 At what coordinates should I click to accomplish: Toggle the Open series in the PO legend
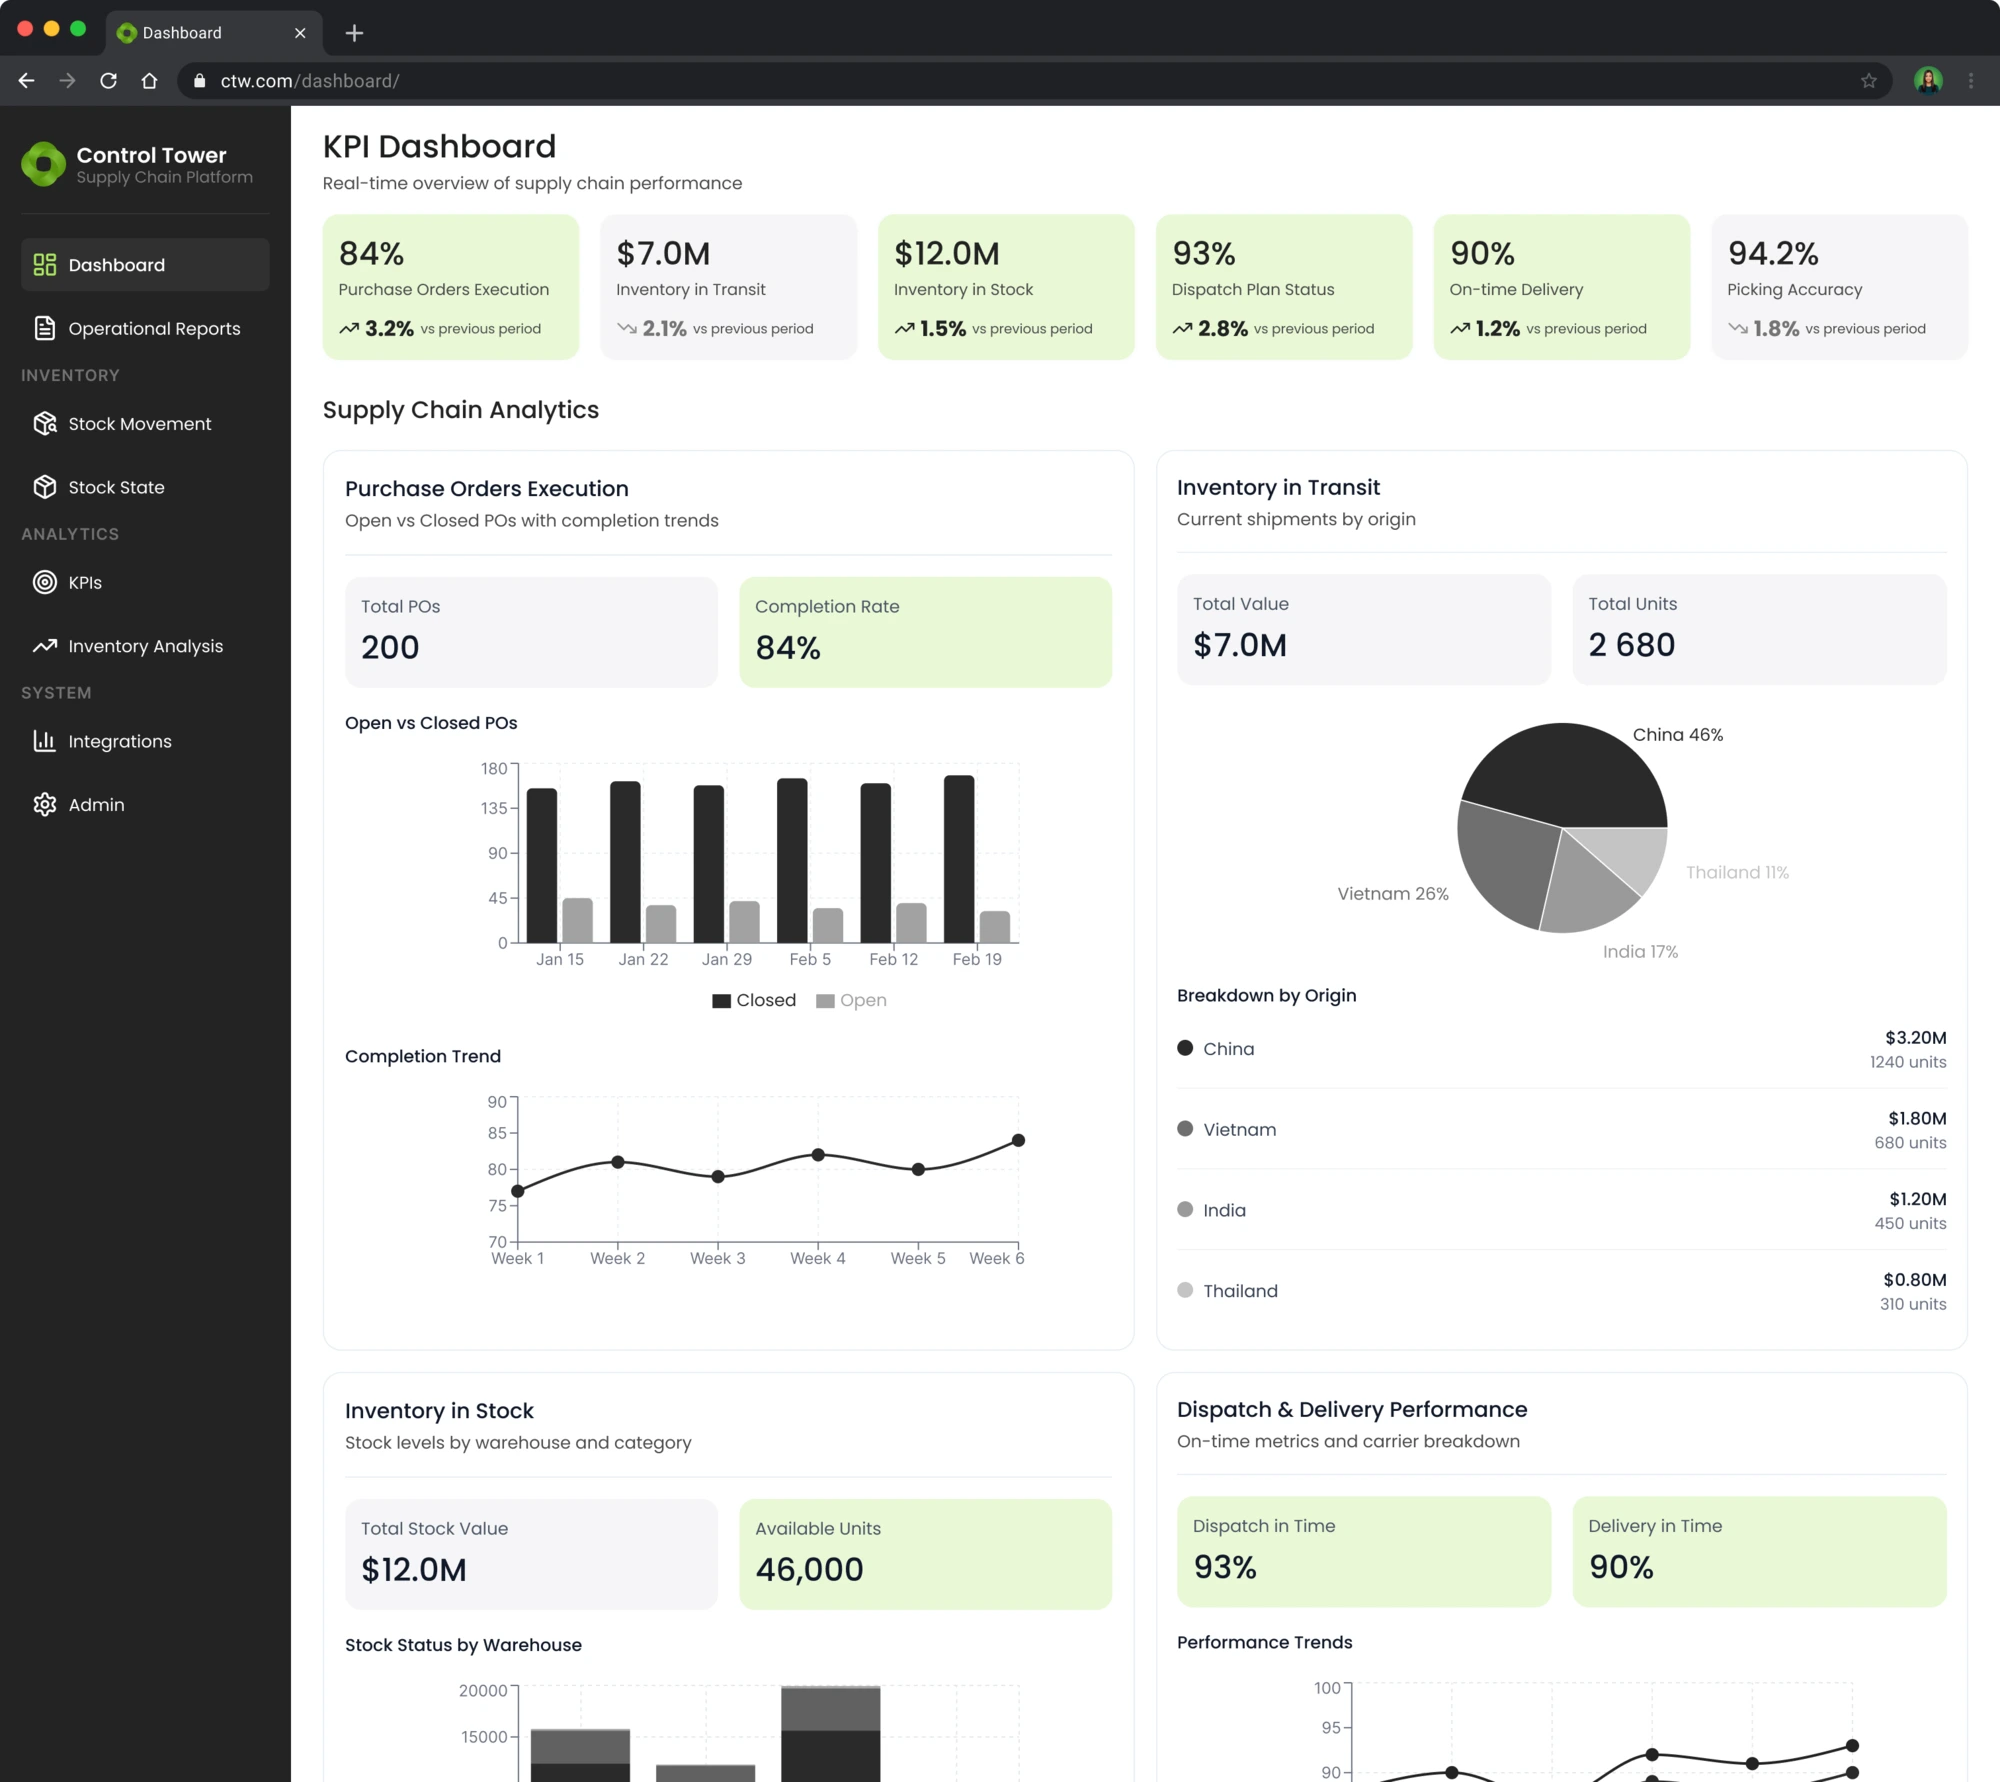point(851,999)
